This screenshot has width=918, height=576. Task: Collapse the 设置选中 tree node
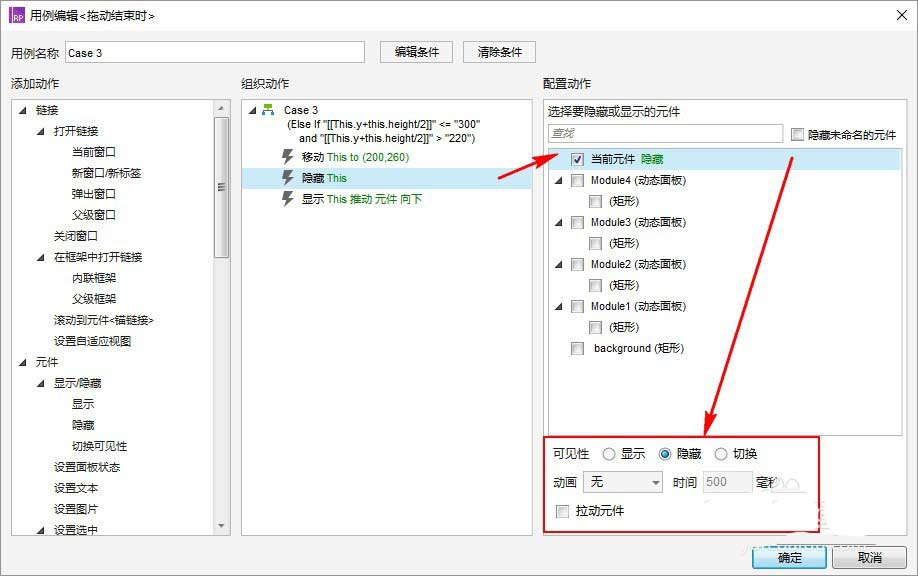pyautogui.click(x=40, y=530)
